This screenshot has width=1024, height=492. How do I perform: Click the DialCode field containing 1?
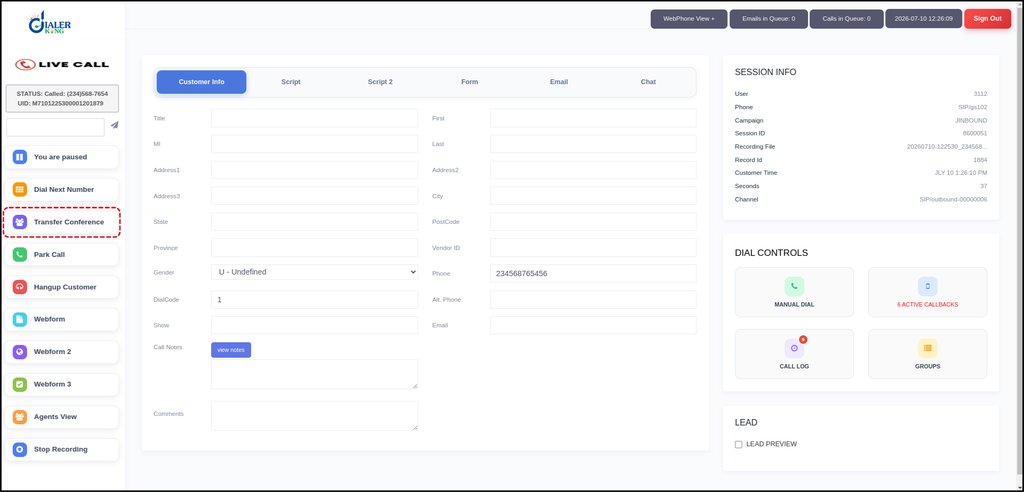point(314,299)
